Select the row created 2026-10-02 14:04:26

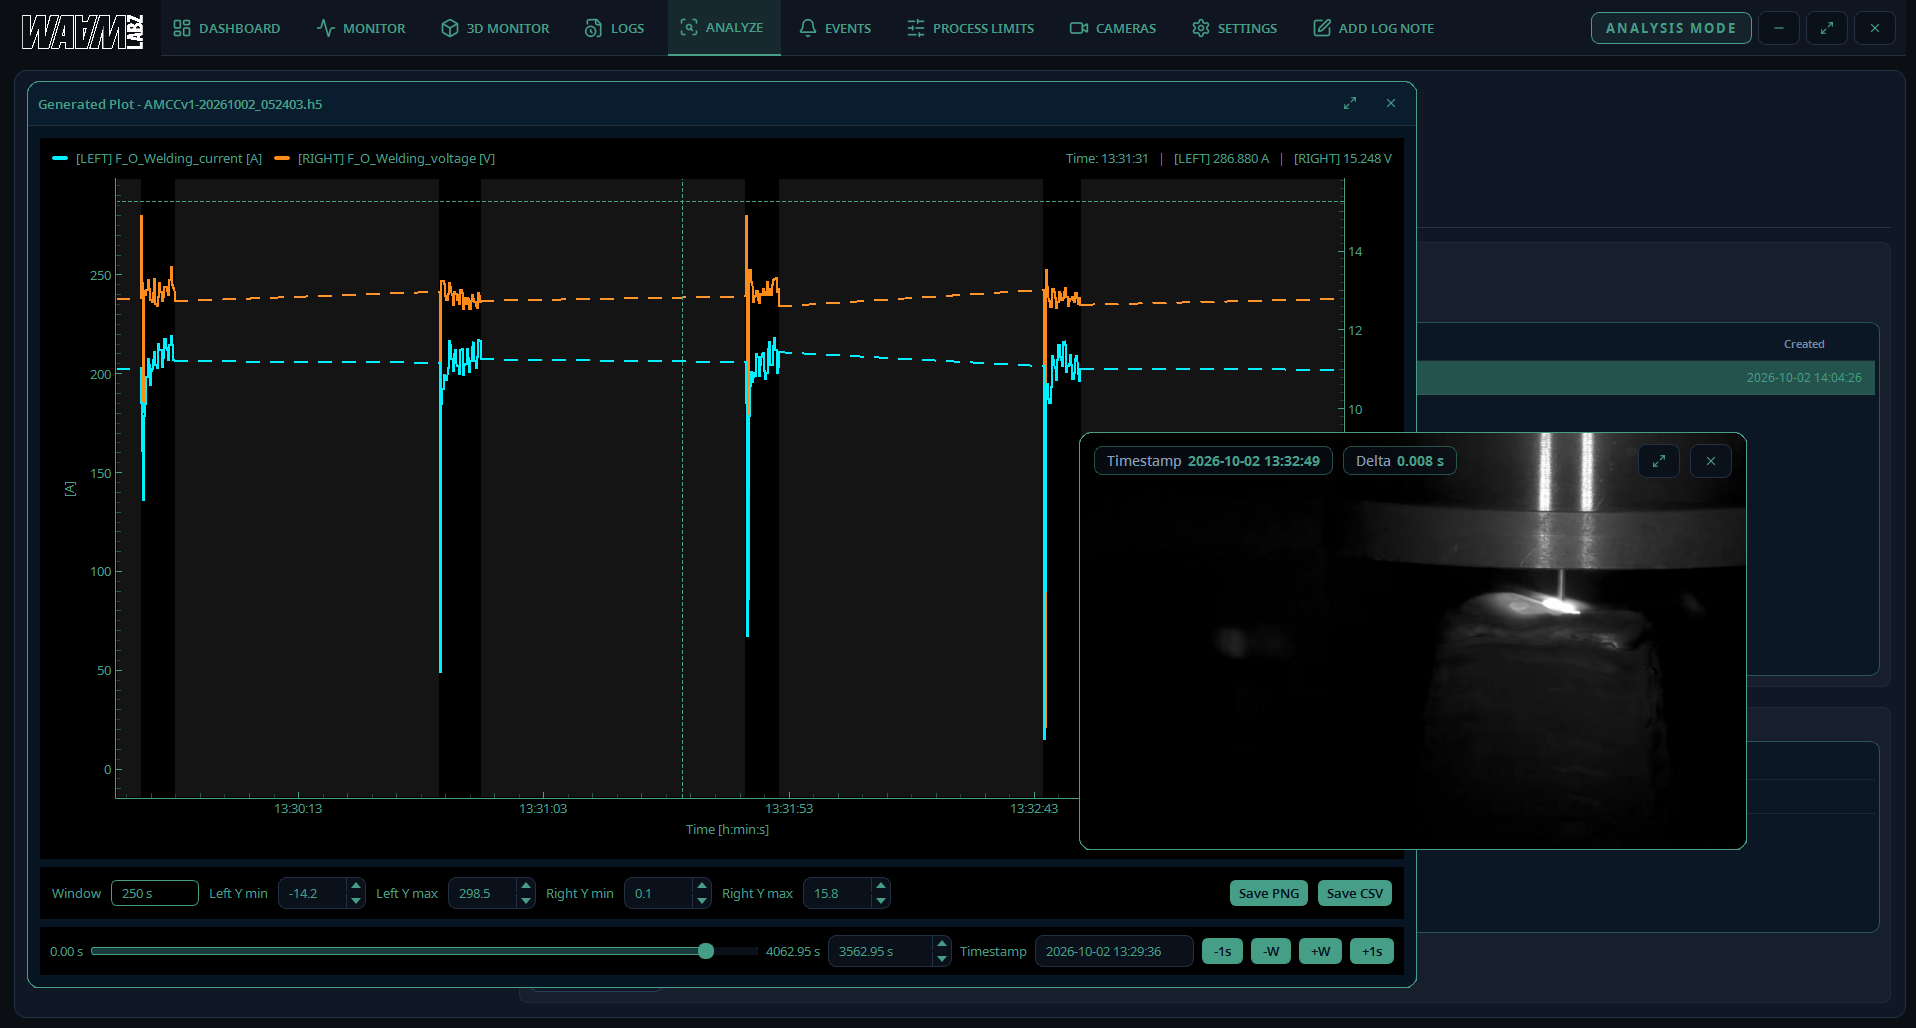point(1646,378)
